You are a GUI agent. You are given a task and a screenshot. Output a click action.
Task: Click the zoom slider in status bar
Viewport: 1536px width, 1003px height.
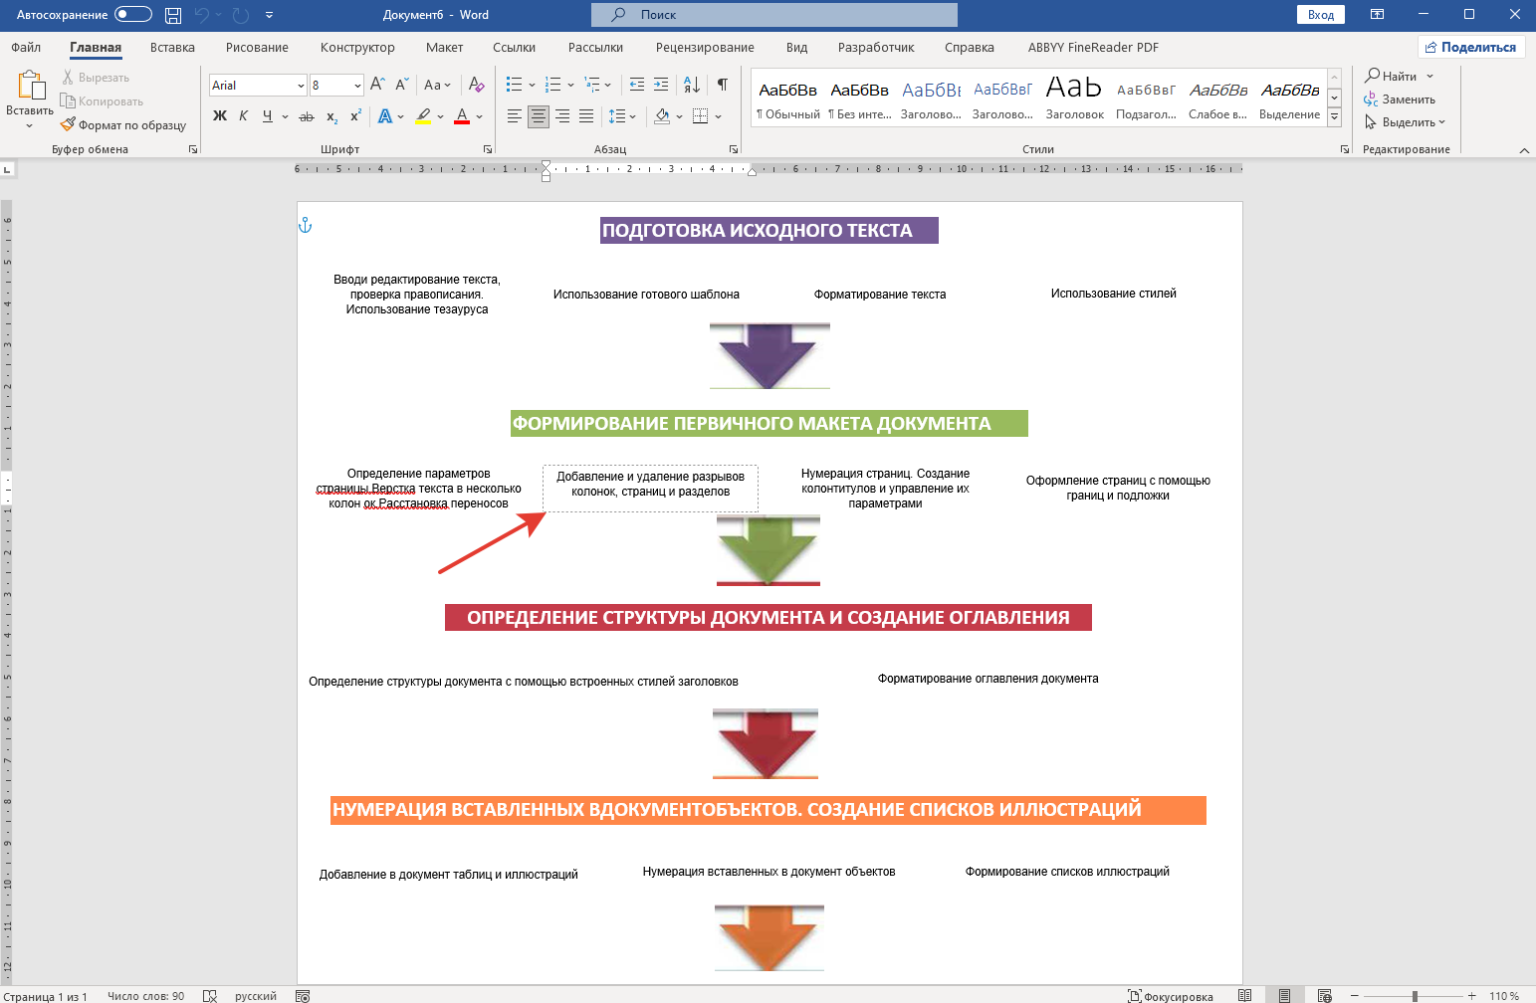[x=1414, y=996]
